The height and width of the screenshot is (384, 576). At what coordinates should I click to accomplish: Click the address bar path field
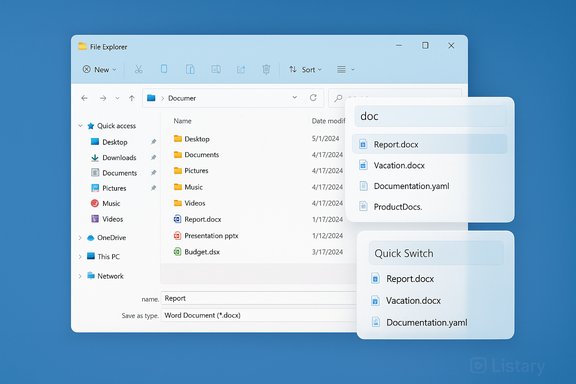coord(233,98)
